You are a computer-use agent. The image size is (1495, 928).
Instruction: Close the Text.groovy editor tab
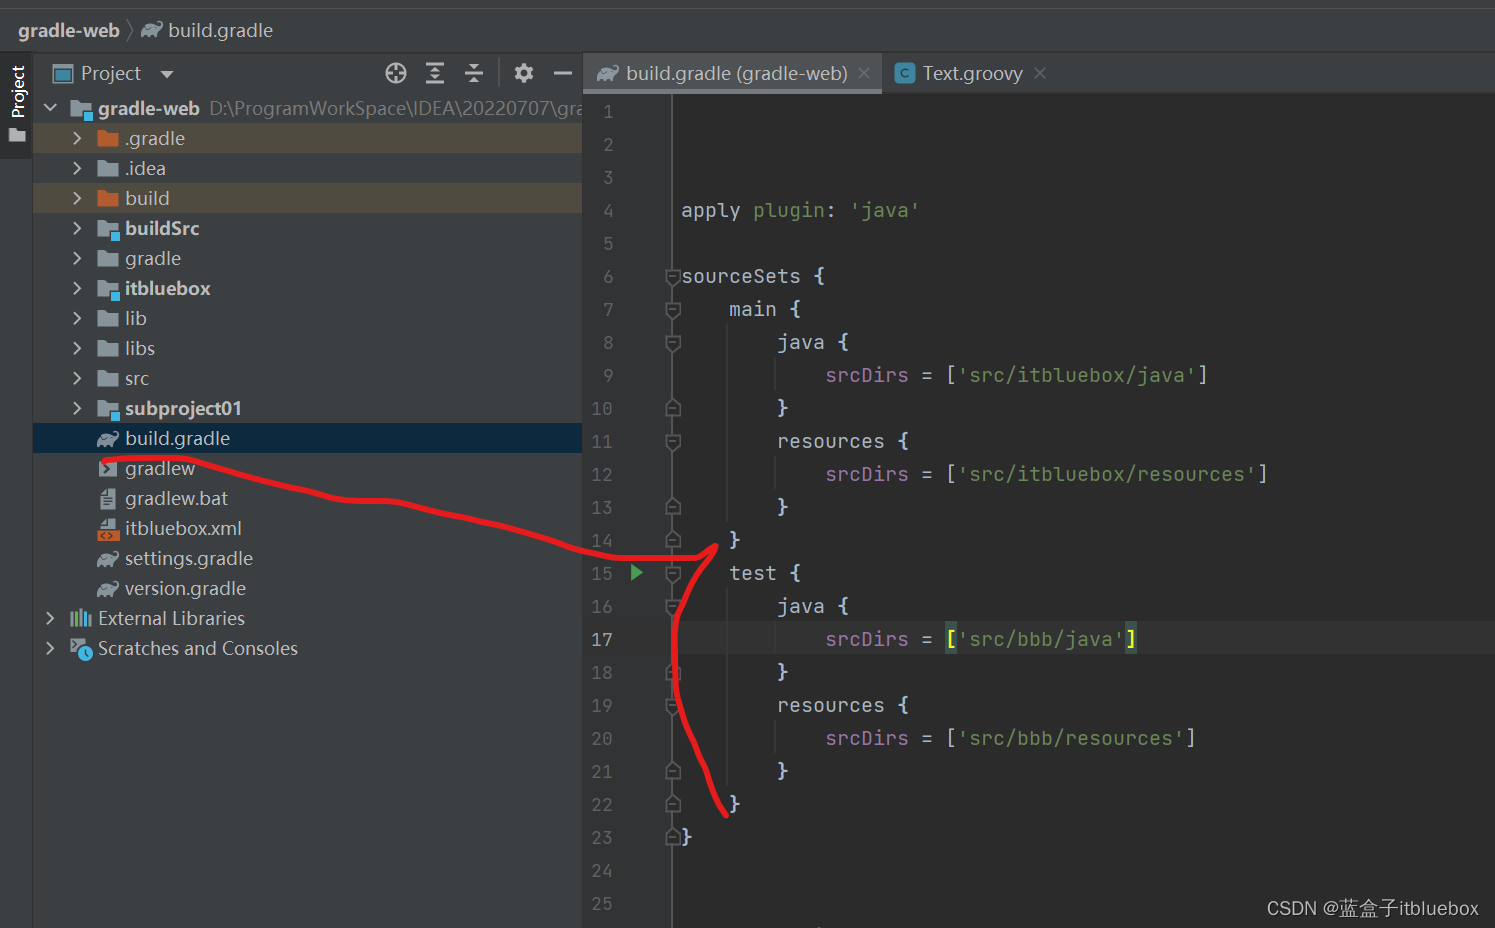1040,73
